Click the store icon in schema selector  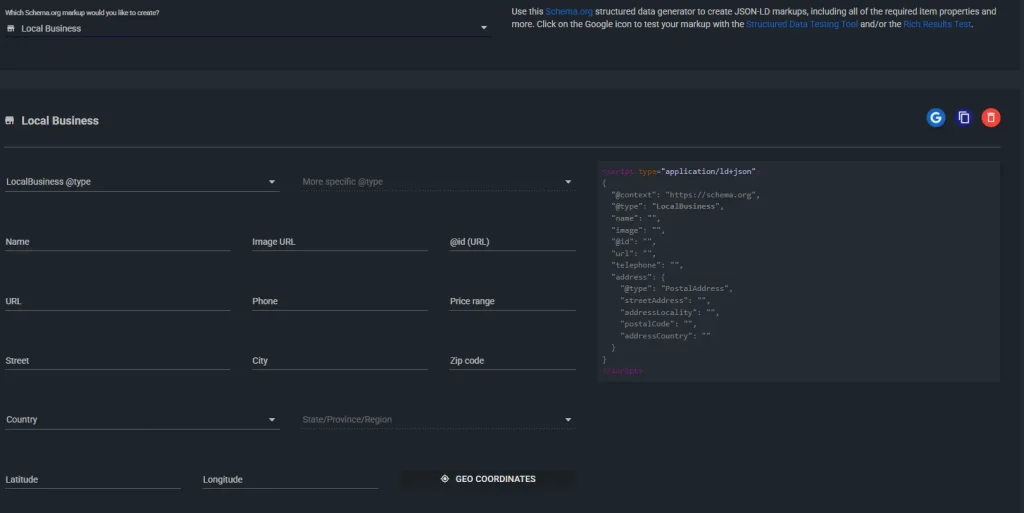pyautogui.click(x=10, y=29)
